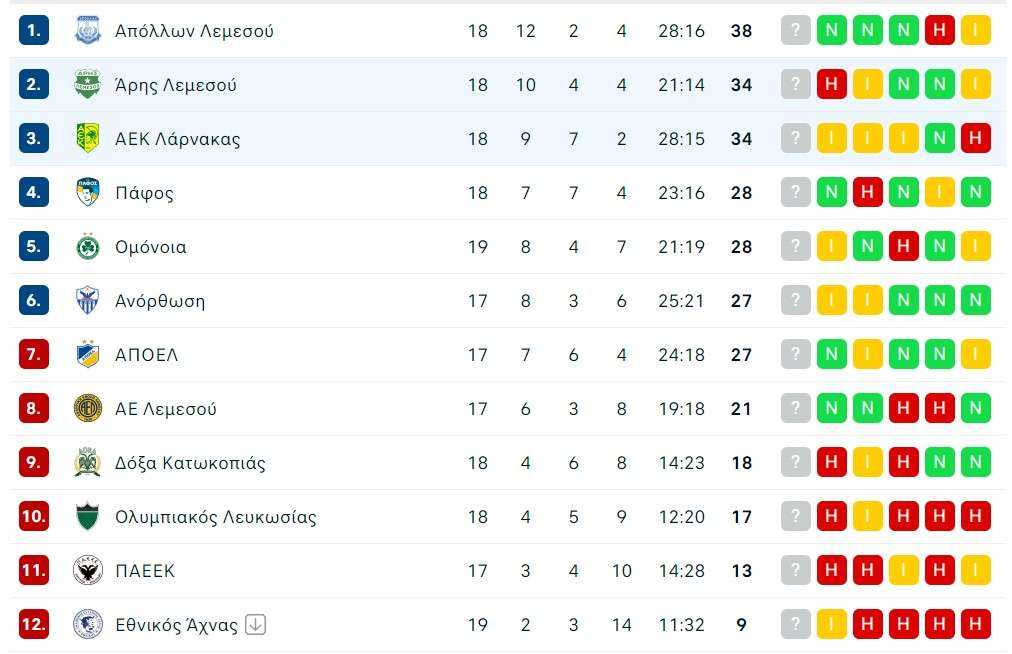
Task: Click the blue rank 1 position badge
Action: click(x=34, y=30)
